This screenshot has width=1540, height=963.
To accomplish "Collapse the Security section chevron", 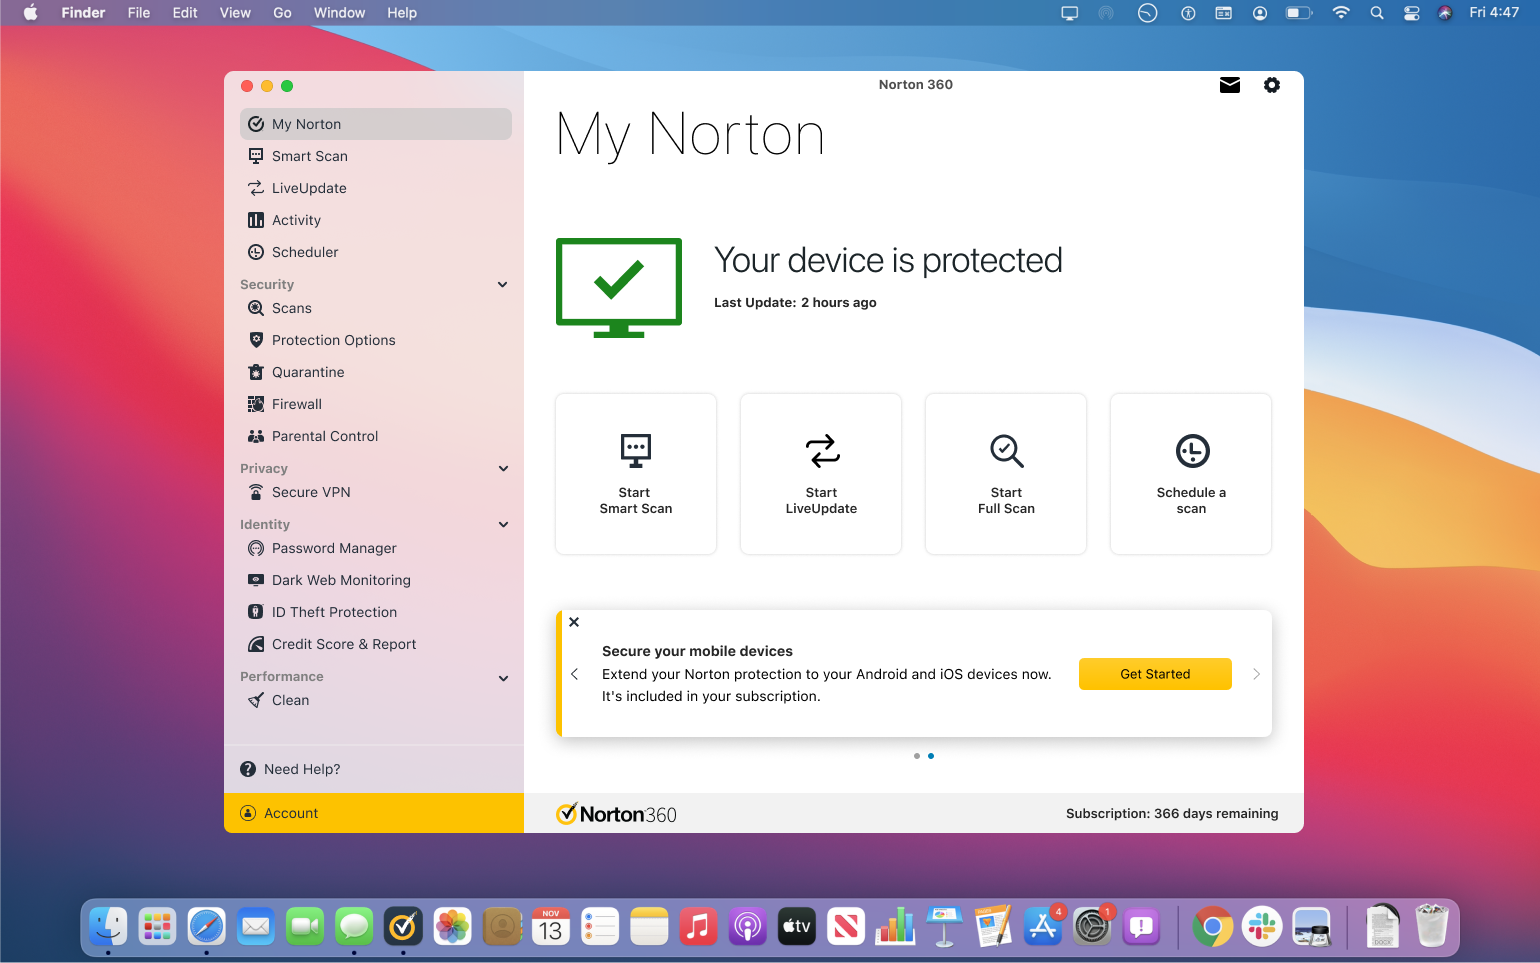I will 503,285.
